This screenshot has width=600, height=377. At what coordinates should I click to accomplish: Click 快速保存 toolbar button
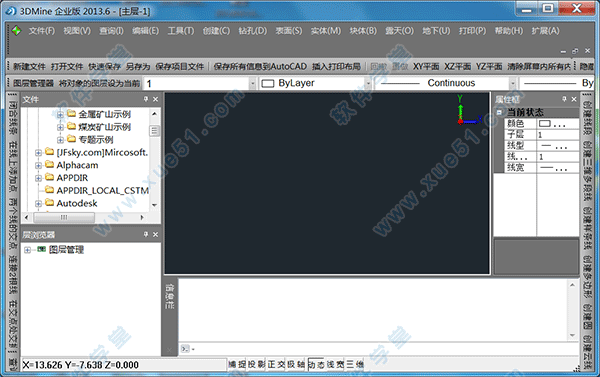(104, 67)
